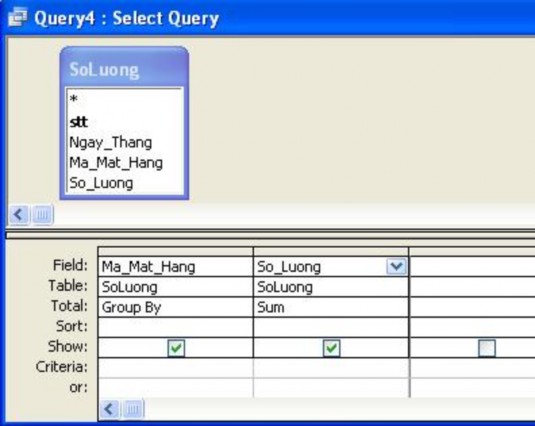Click the Sum Total cell
Screen dimensions: 535x426
[x=331, y=307]
